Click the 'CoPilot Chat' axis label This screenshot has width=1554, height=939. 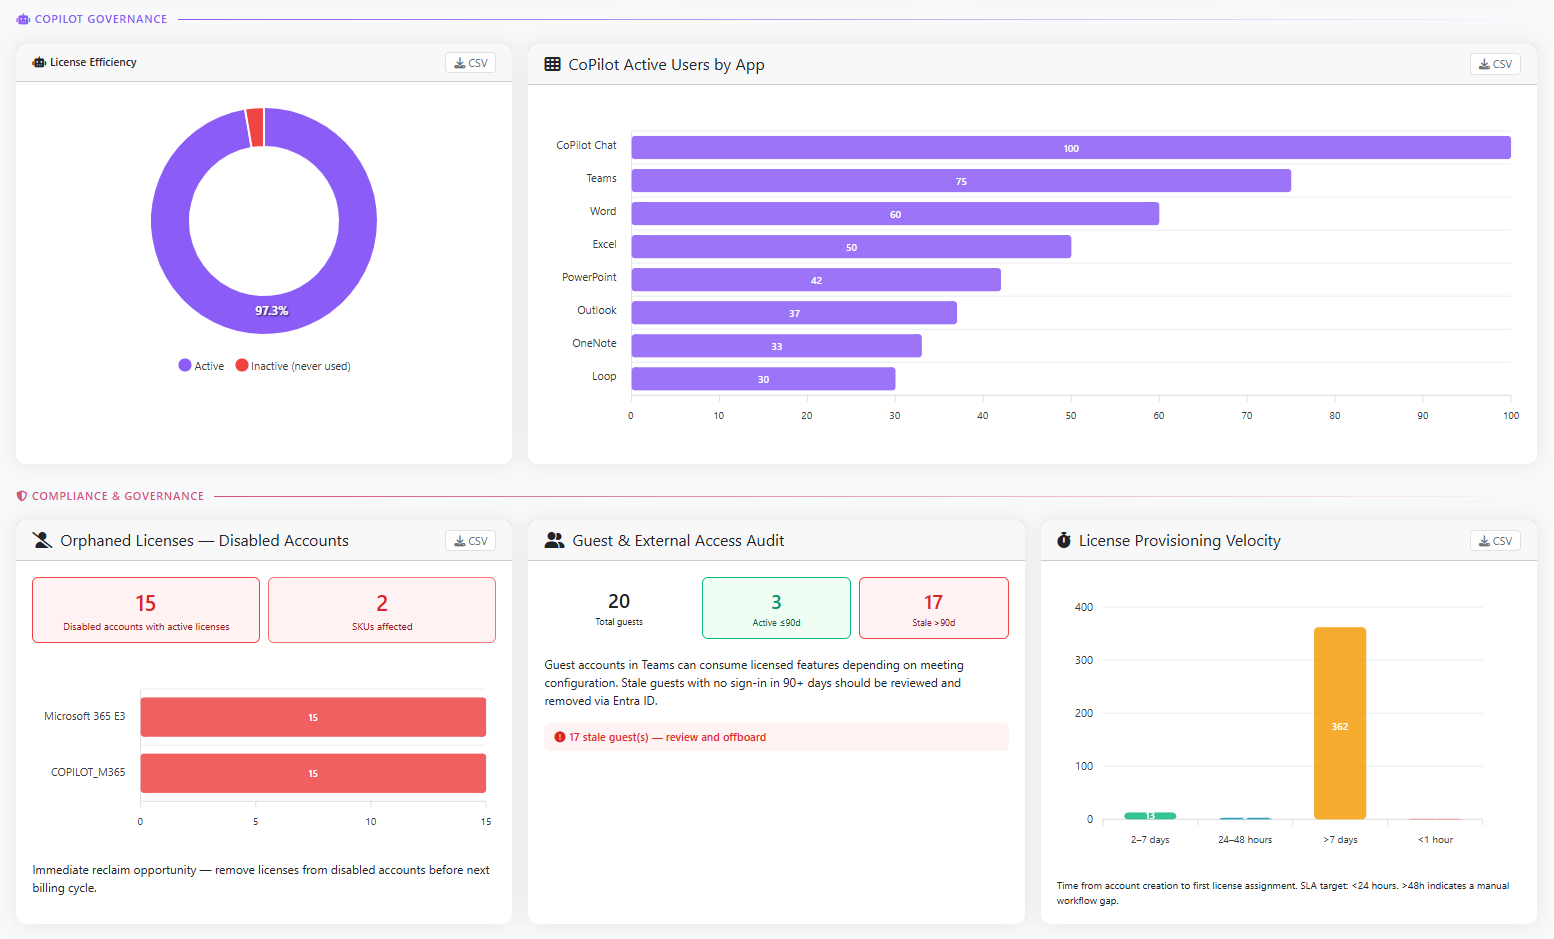pos(586,145)
